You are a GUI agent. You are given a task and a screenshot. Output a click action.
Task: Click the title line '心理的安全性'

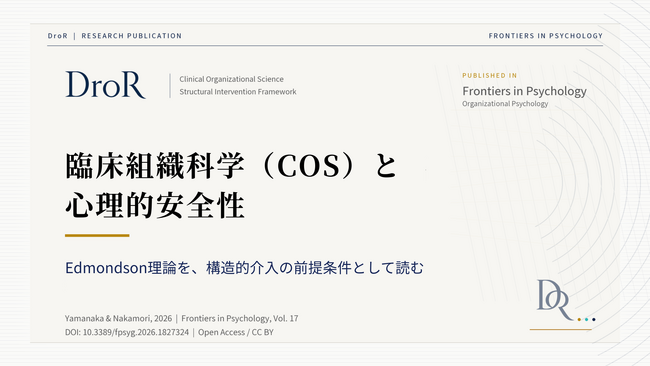[155, 206]
